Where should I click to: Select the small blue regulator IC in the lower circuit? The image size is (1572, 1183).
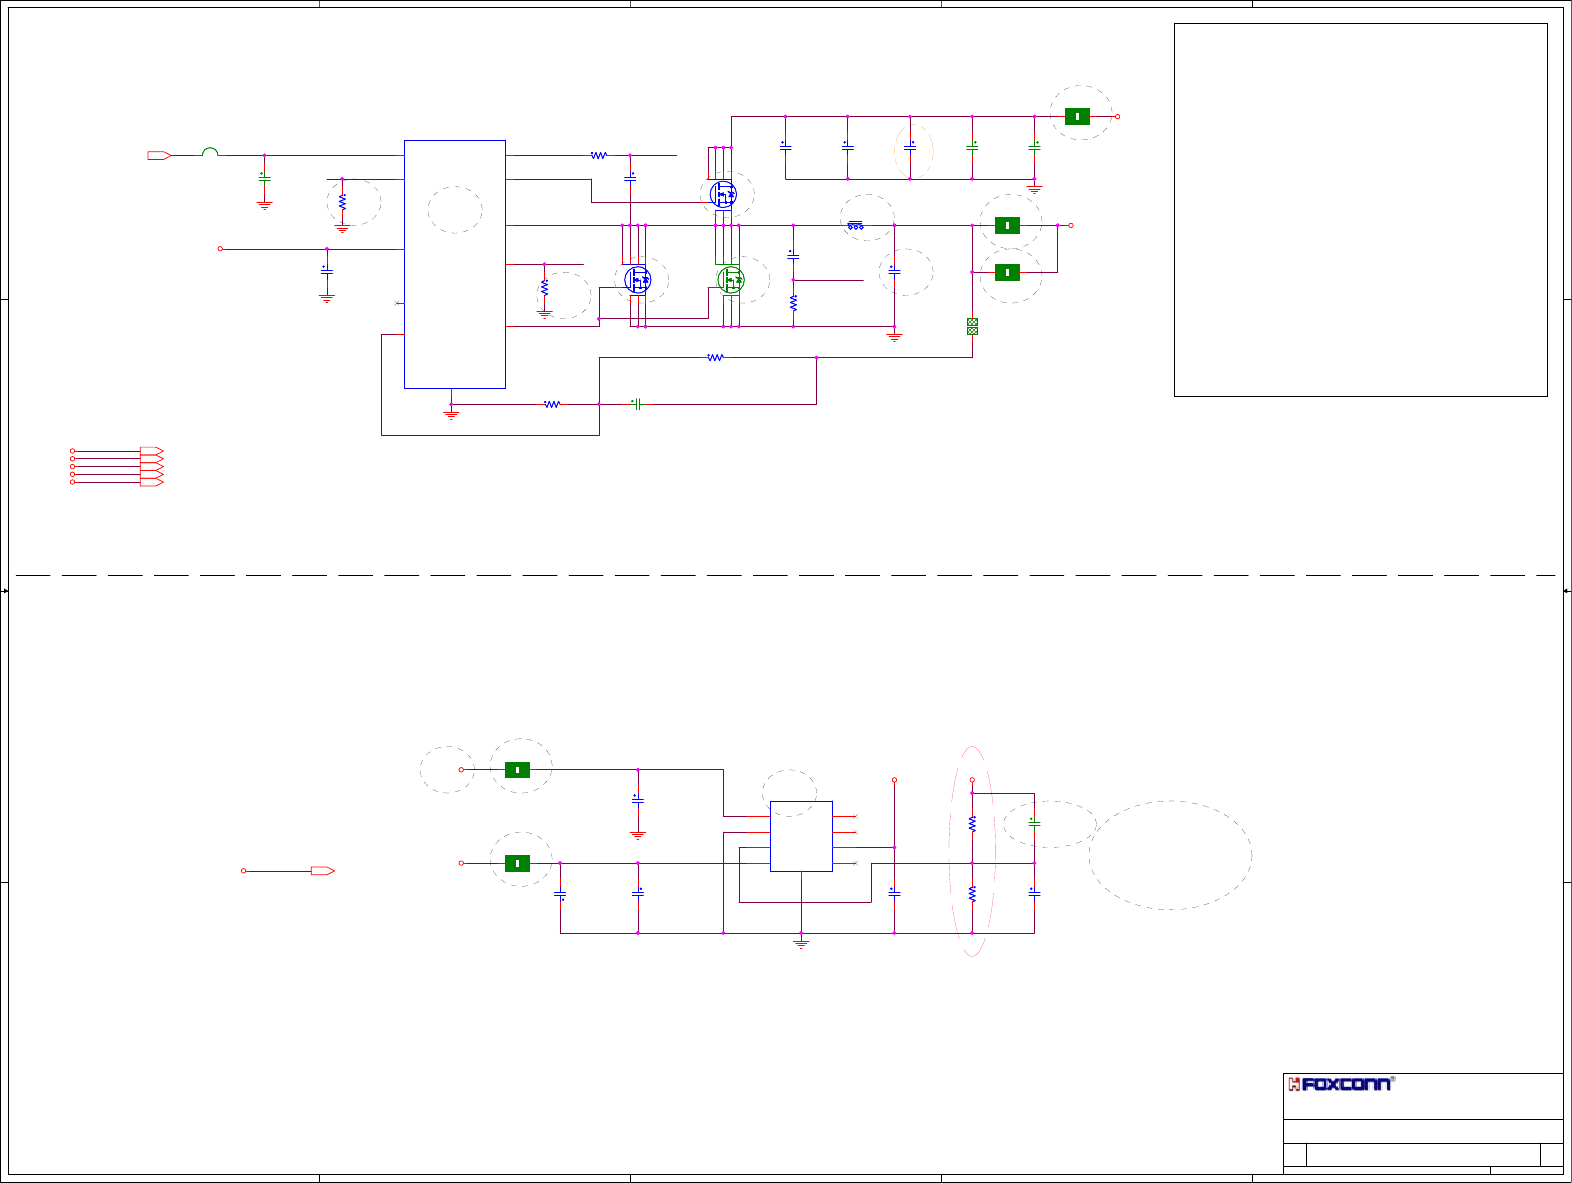click(x=801, y=836)
